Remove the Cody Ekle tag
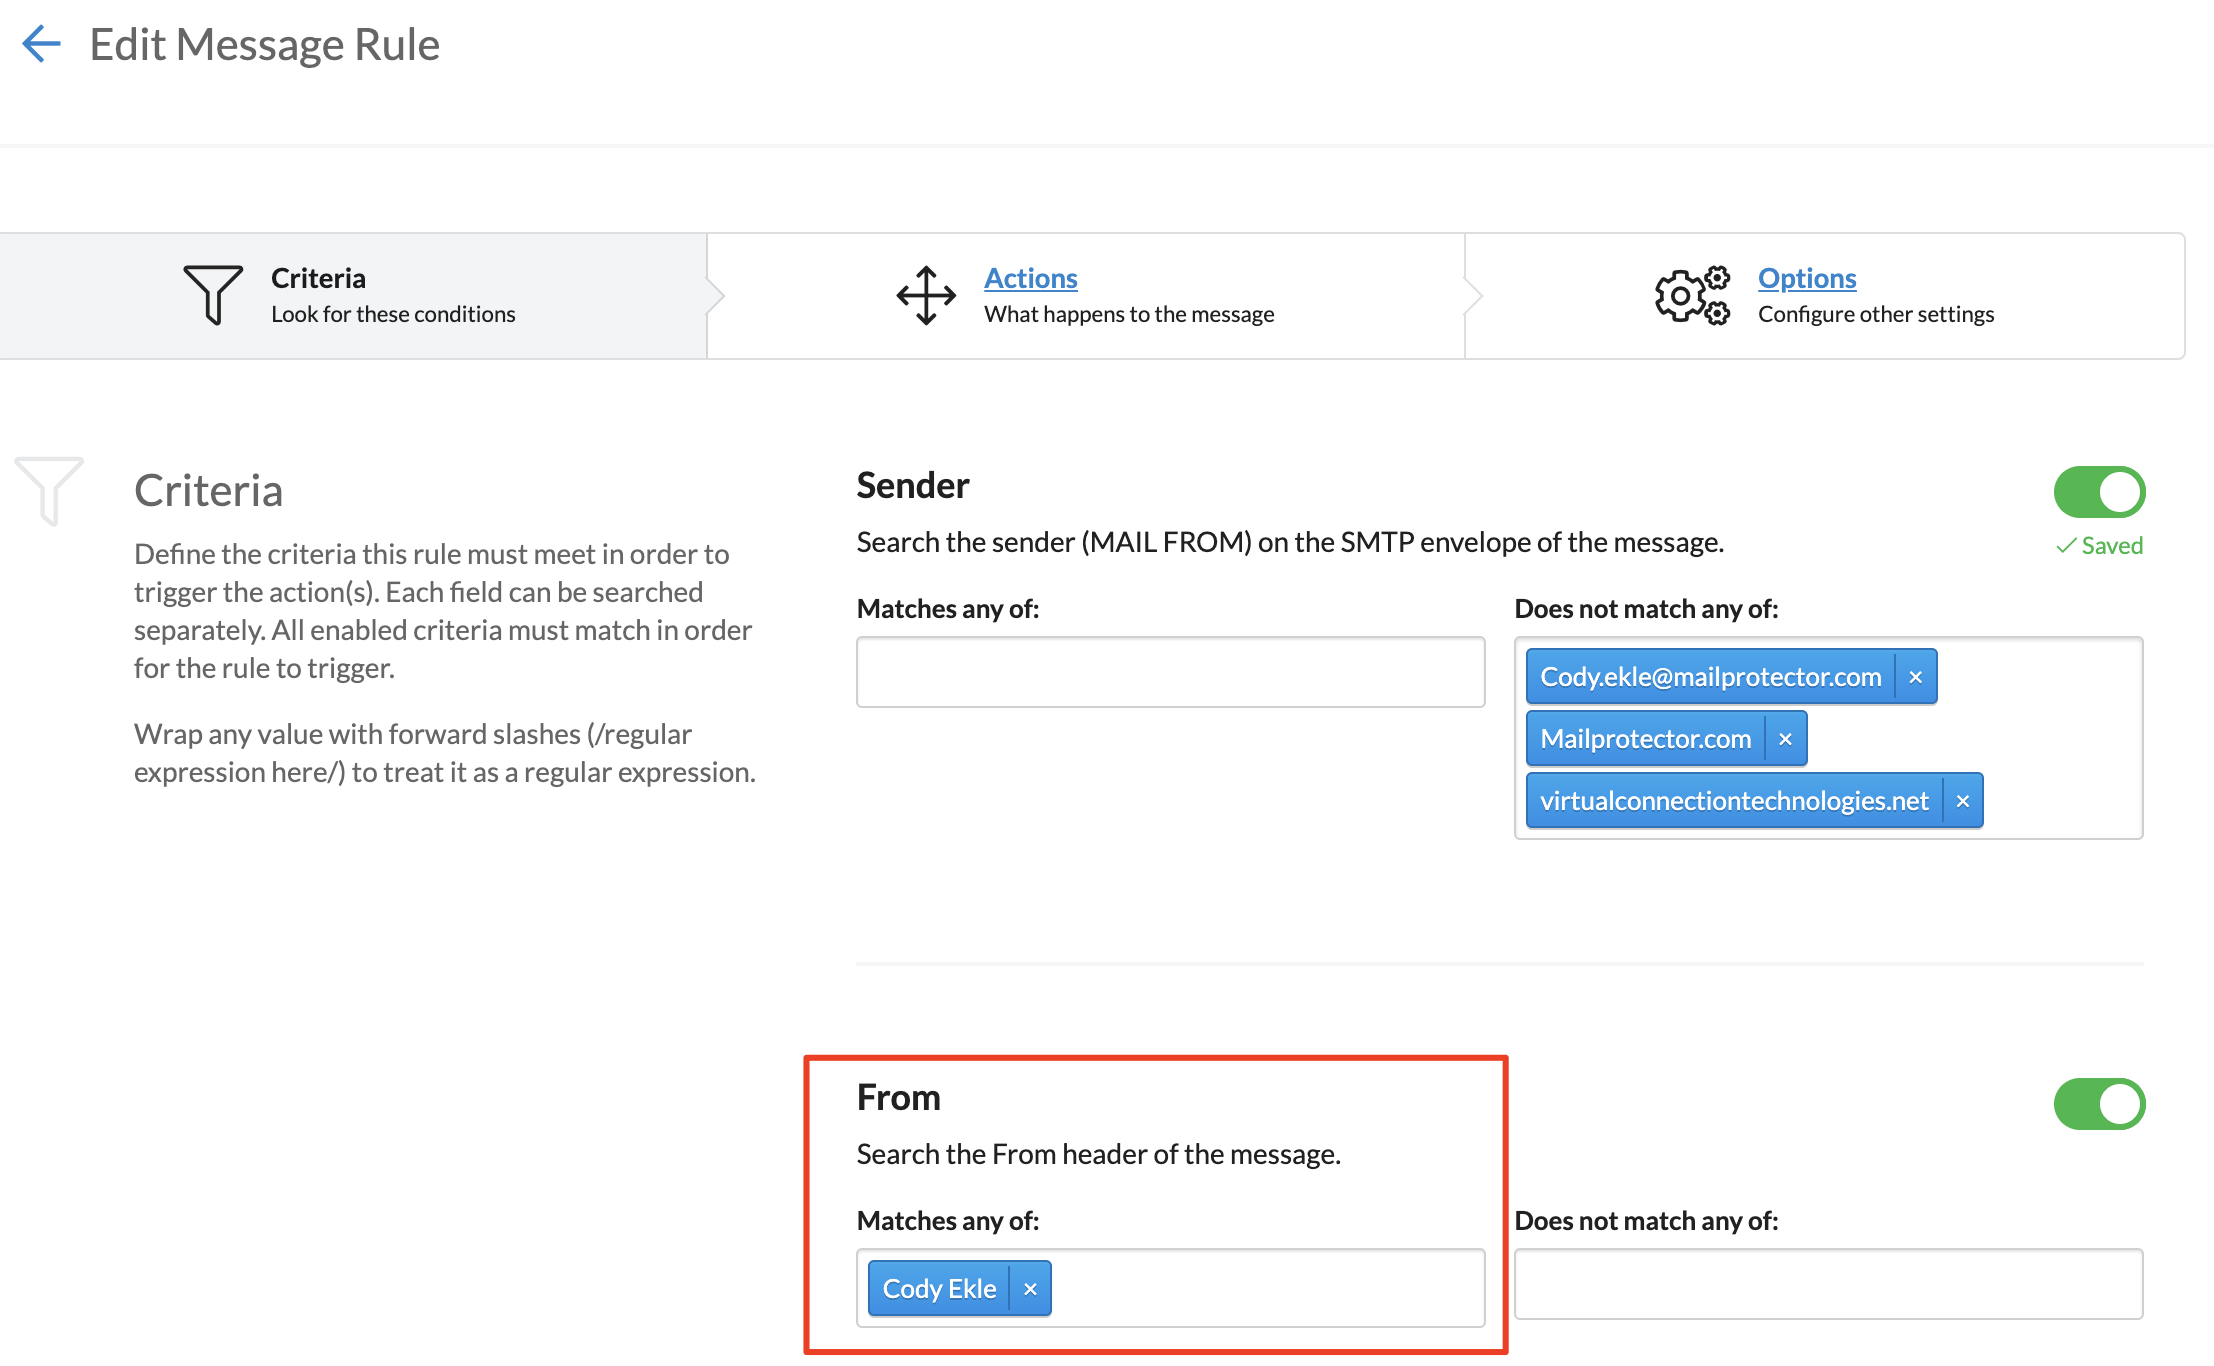The width and height of the screenshot is (2214, 1366). click(x=1030, y=1289)
